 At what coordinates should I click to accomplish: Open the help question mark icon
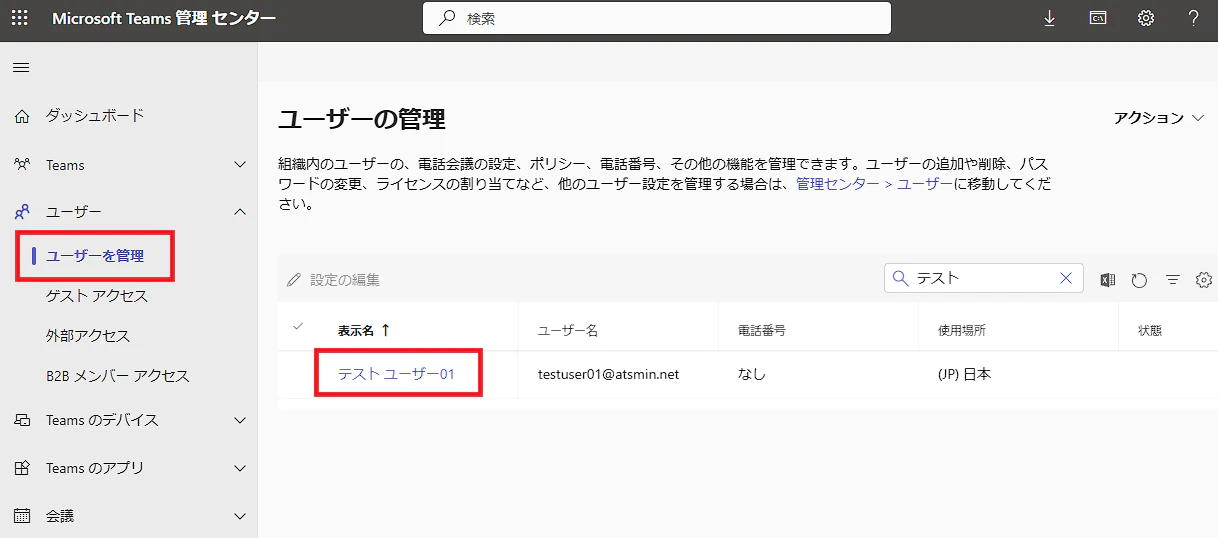tap(1193, 18)
